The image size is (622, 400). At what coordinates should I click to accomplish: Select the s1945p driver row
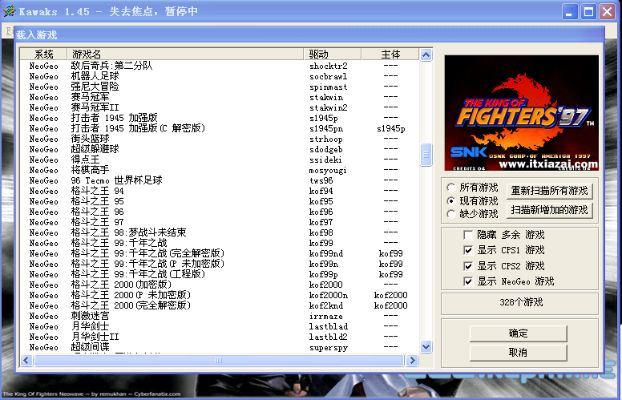(219, 118)
